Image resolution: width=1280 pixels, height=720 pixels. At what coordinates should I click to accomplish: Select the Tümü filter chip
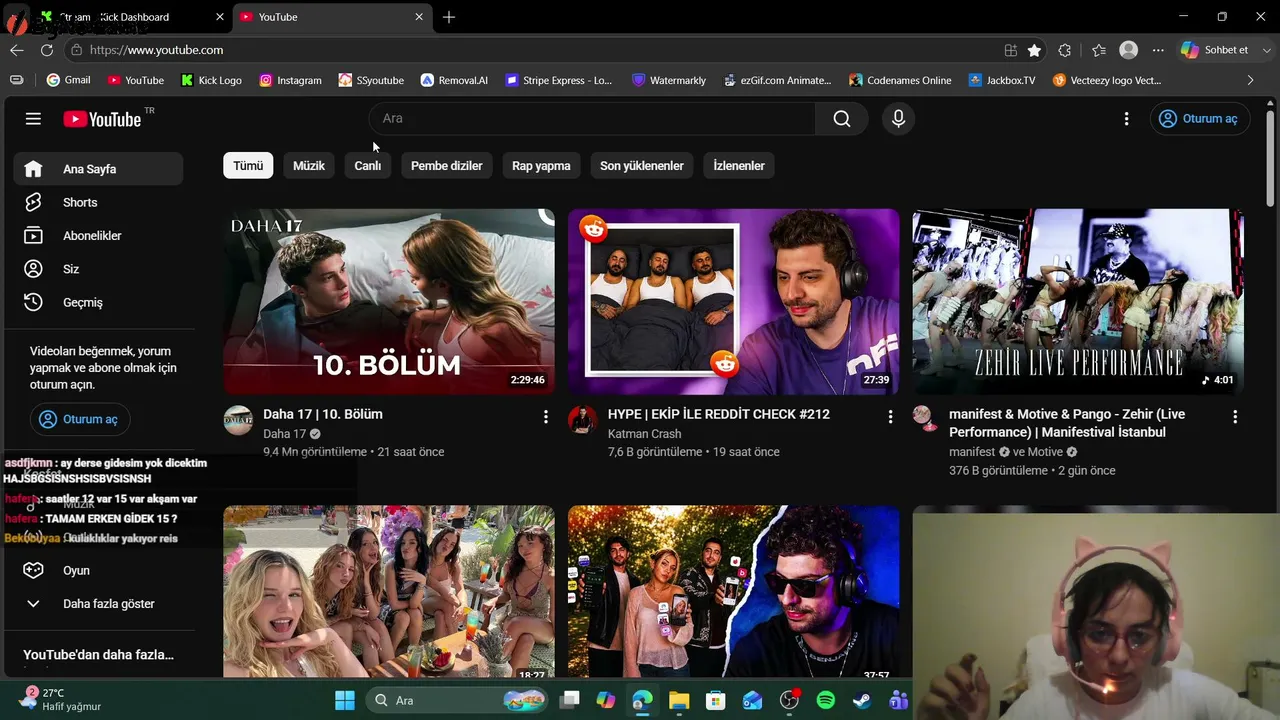click(248, 166)
